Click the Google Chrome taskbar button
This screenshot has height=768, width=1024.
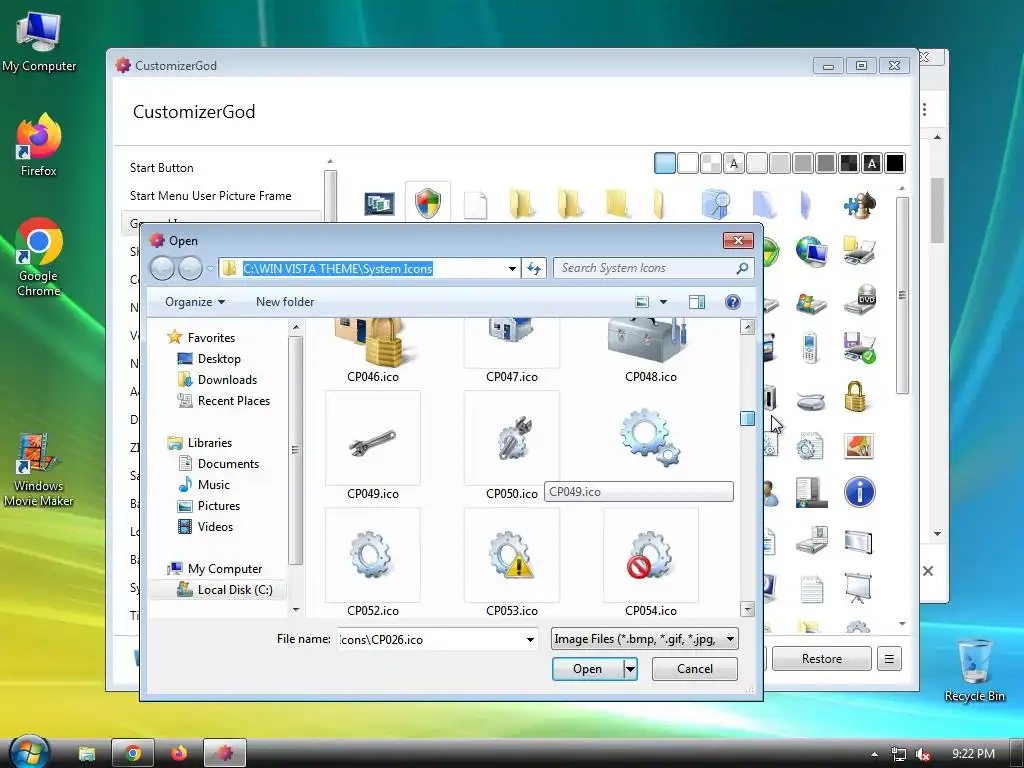(x=133, y=753)
